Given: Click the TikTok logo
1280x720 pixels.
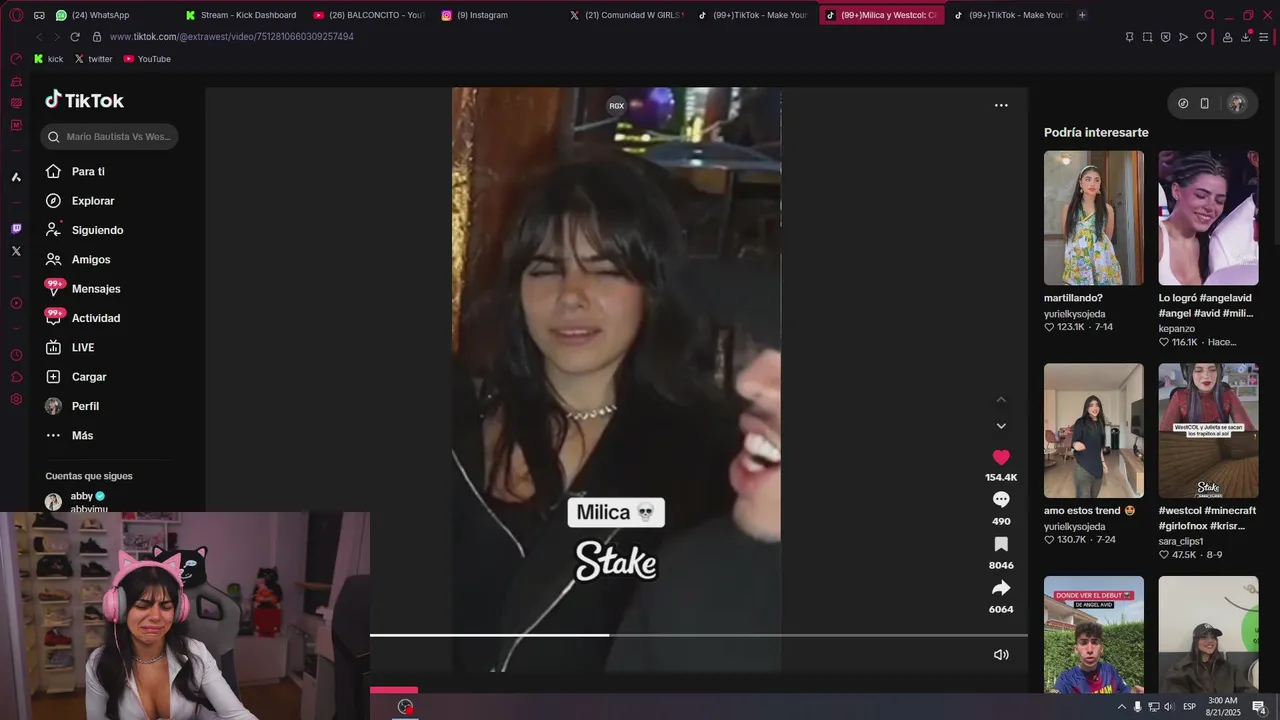Looking at the screenshot, I should pos(84,100).
